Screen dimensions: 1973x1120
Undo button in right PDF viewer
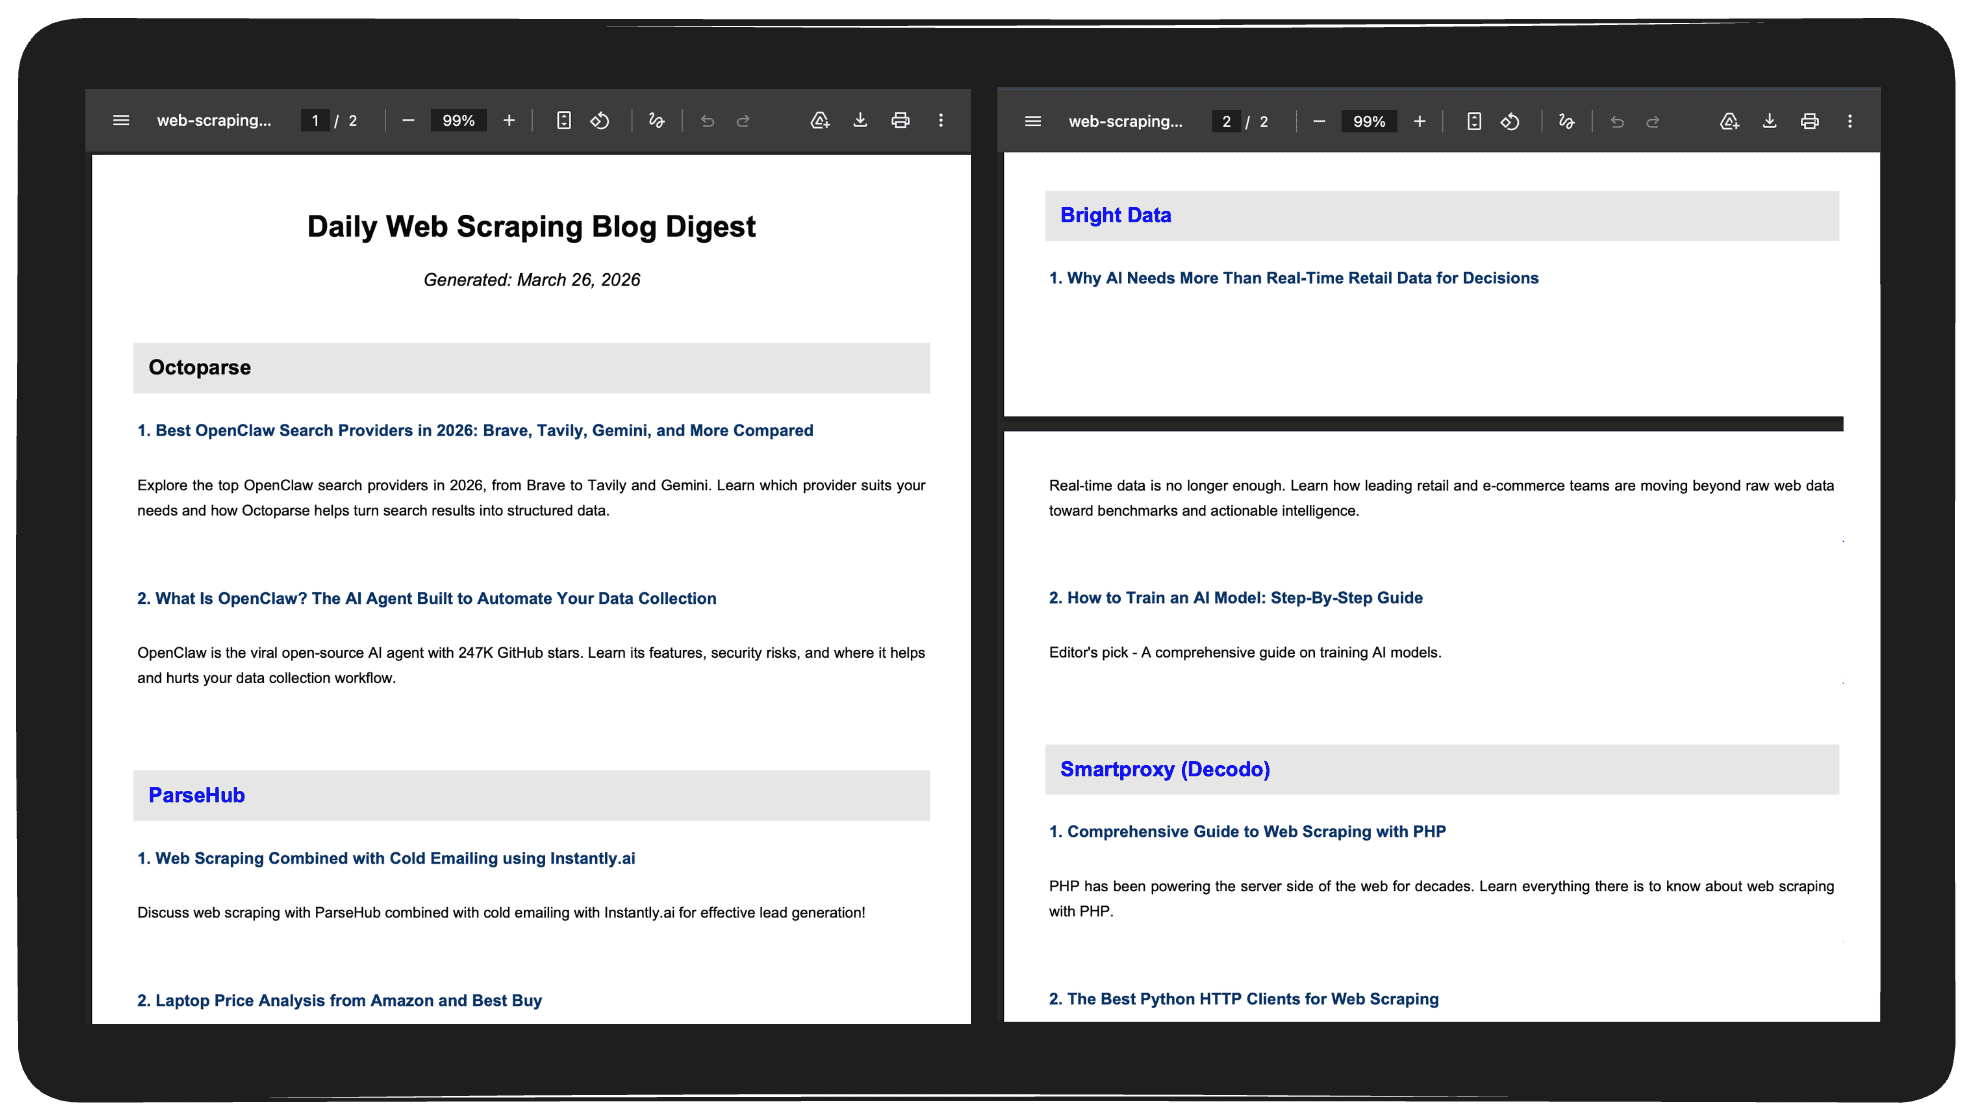(x=1617, y=121)
